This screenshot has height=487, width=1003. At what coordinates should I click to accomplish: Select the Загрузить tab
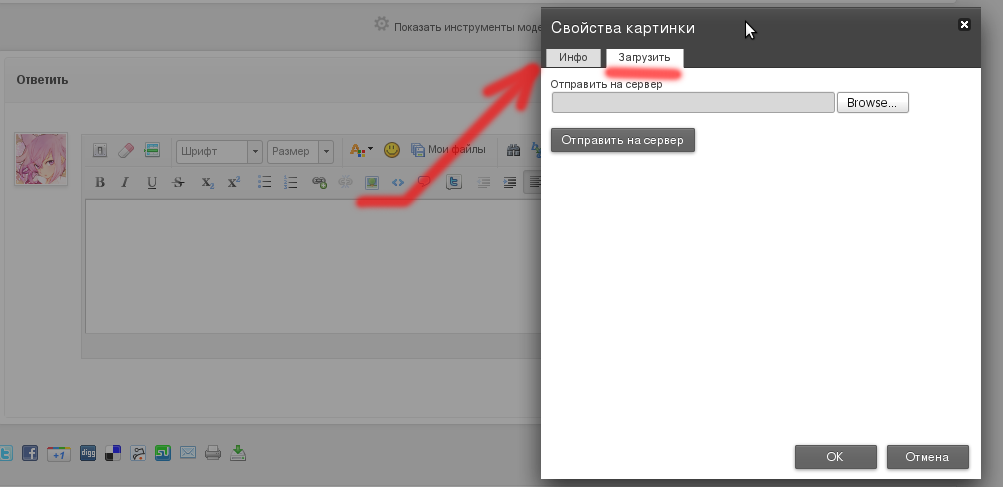pyautogui.click(x=644, y=58)
